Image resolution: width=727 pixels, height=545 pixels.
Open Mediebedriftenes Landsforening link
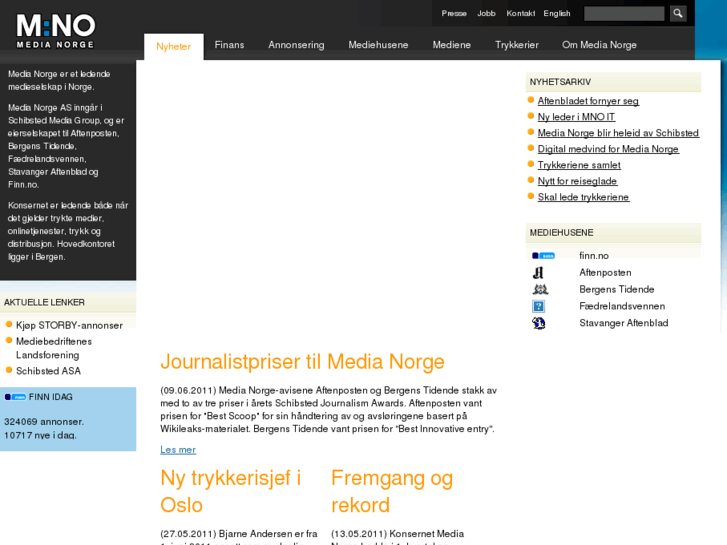[x=54, y=348]
